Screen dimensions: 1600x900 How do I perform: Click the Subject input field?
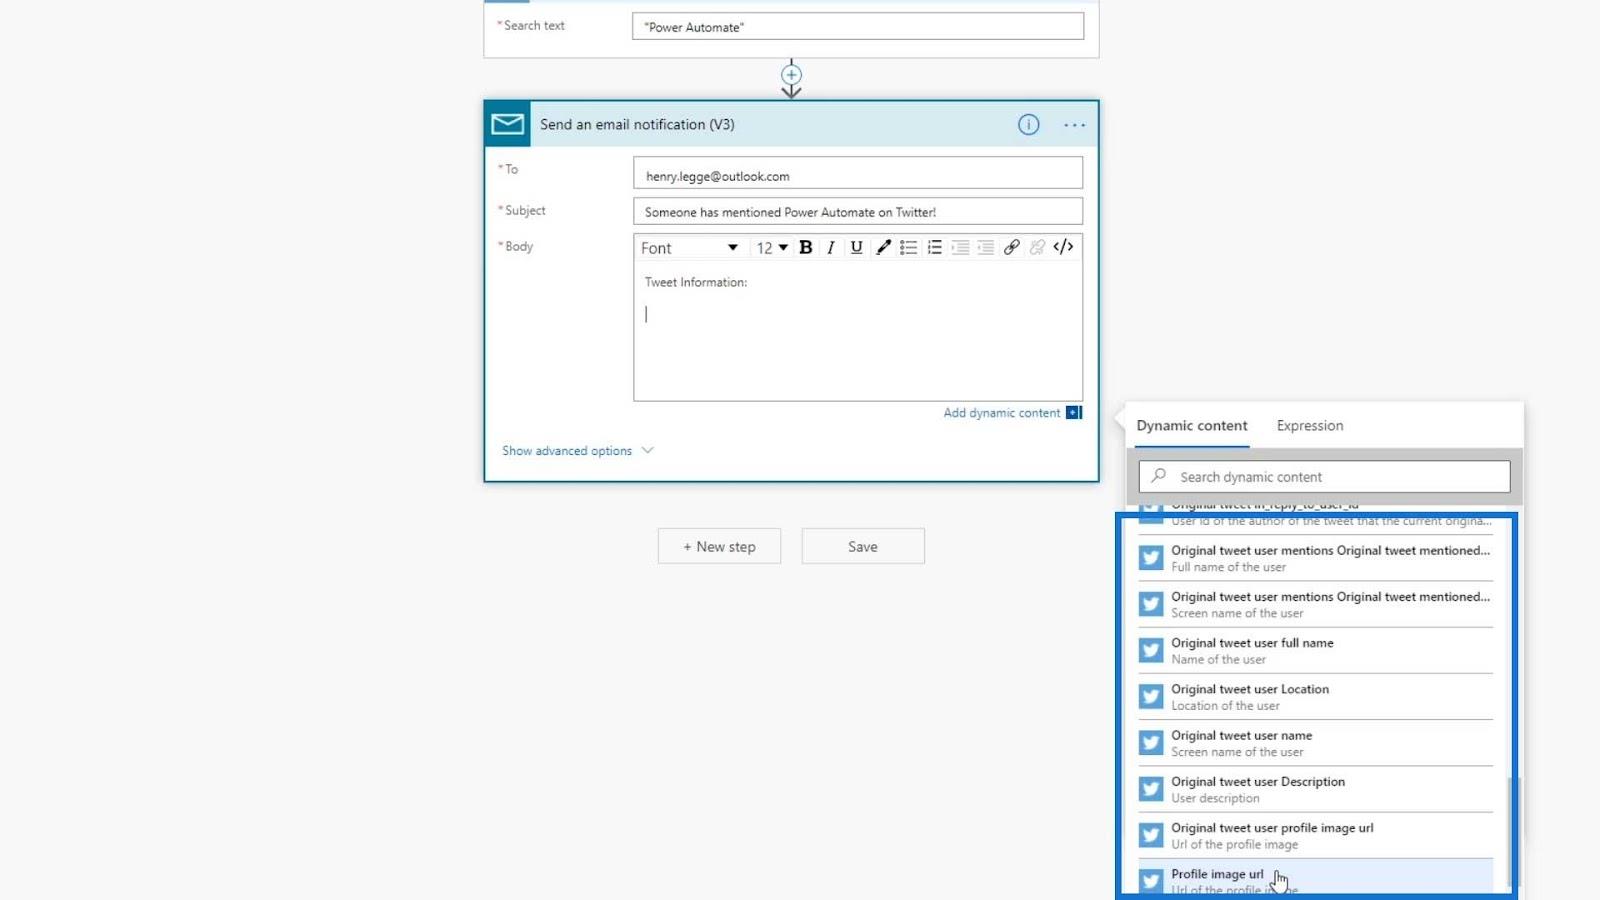[857, 211]
